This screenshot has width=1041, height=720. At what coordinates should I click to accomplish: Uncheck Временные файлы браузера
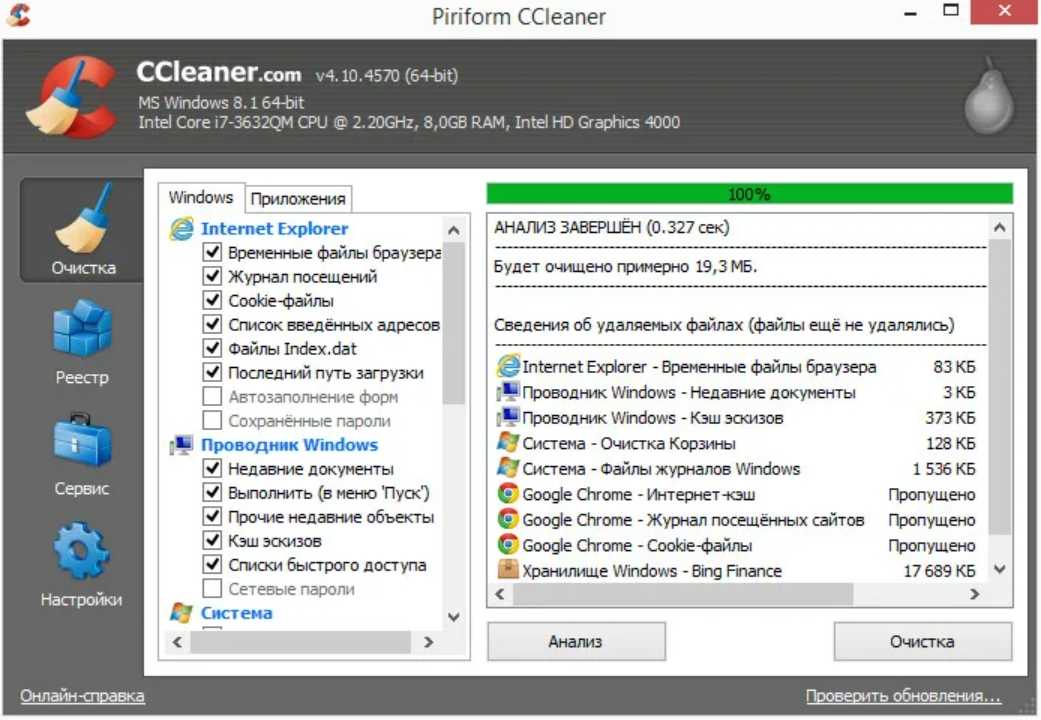pos(212,252)
